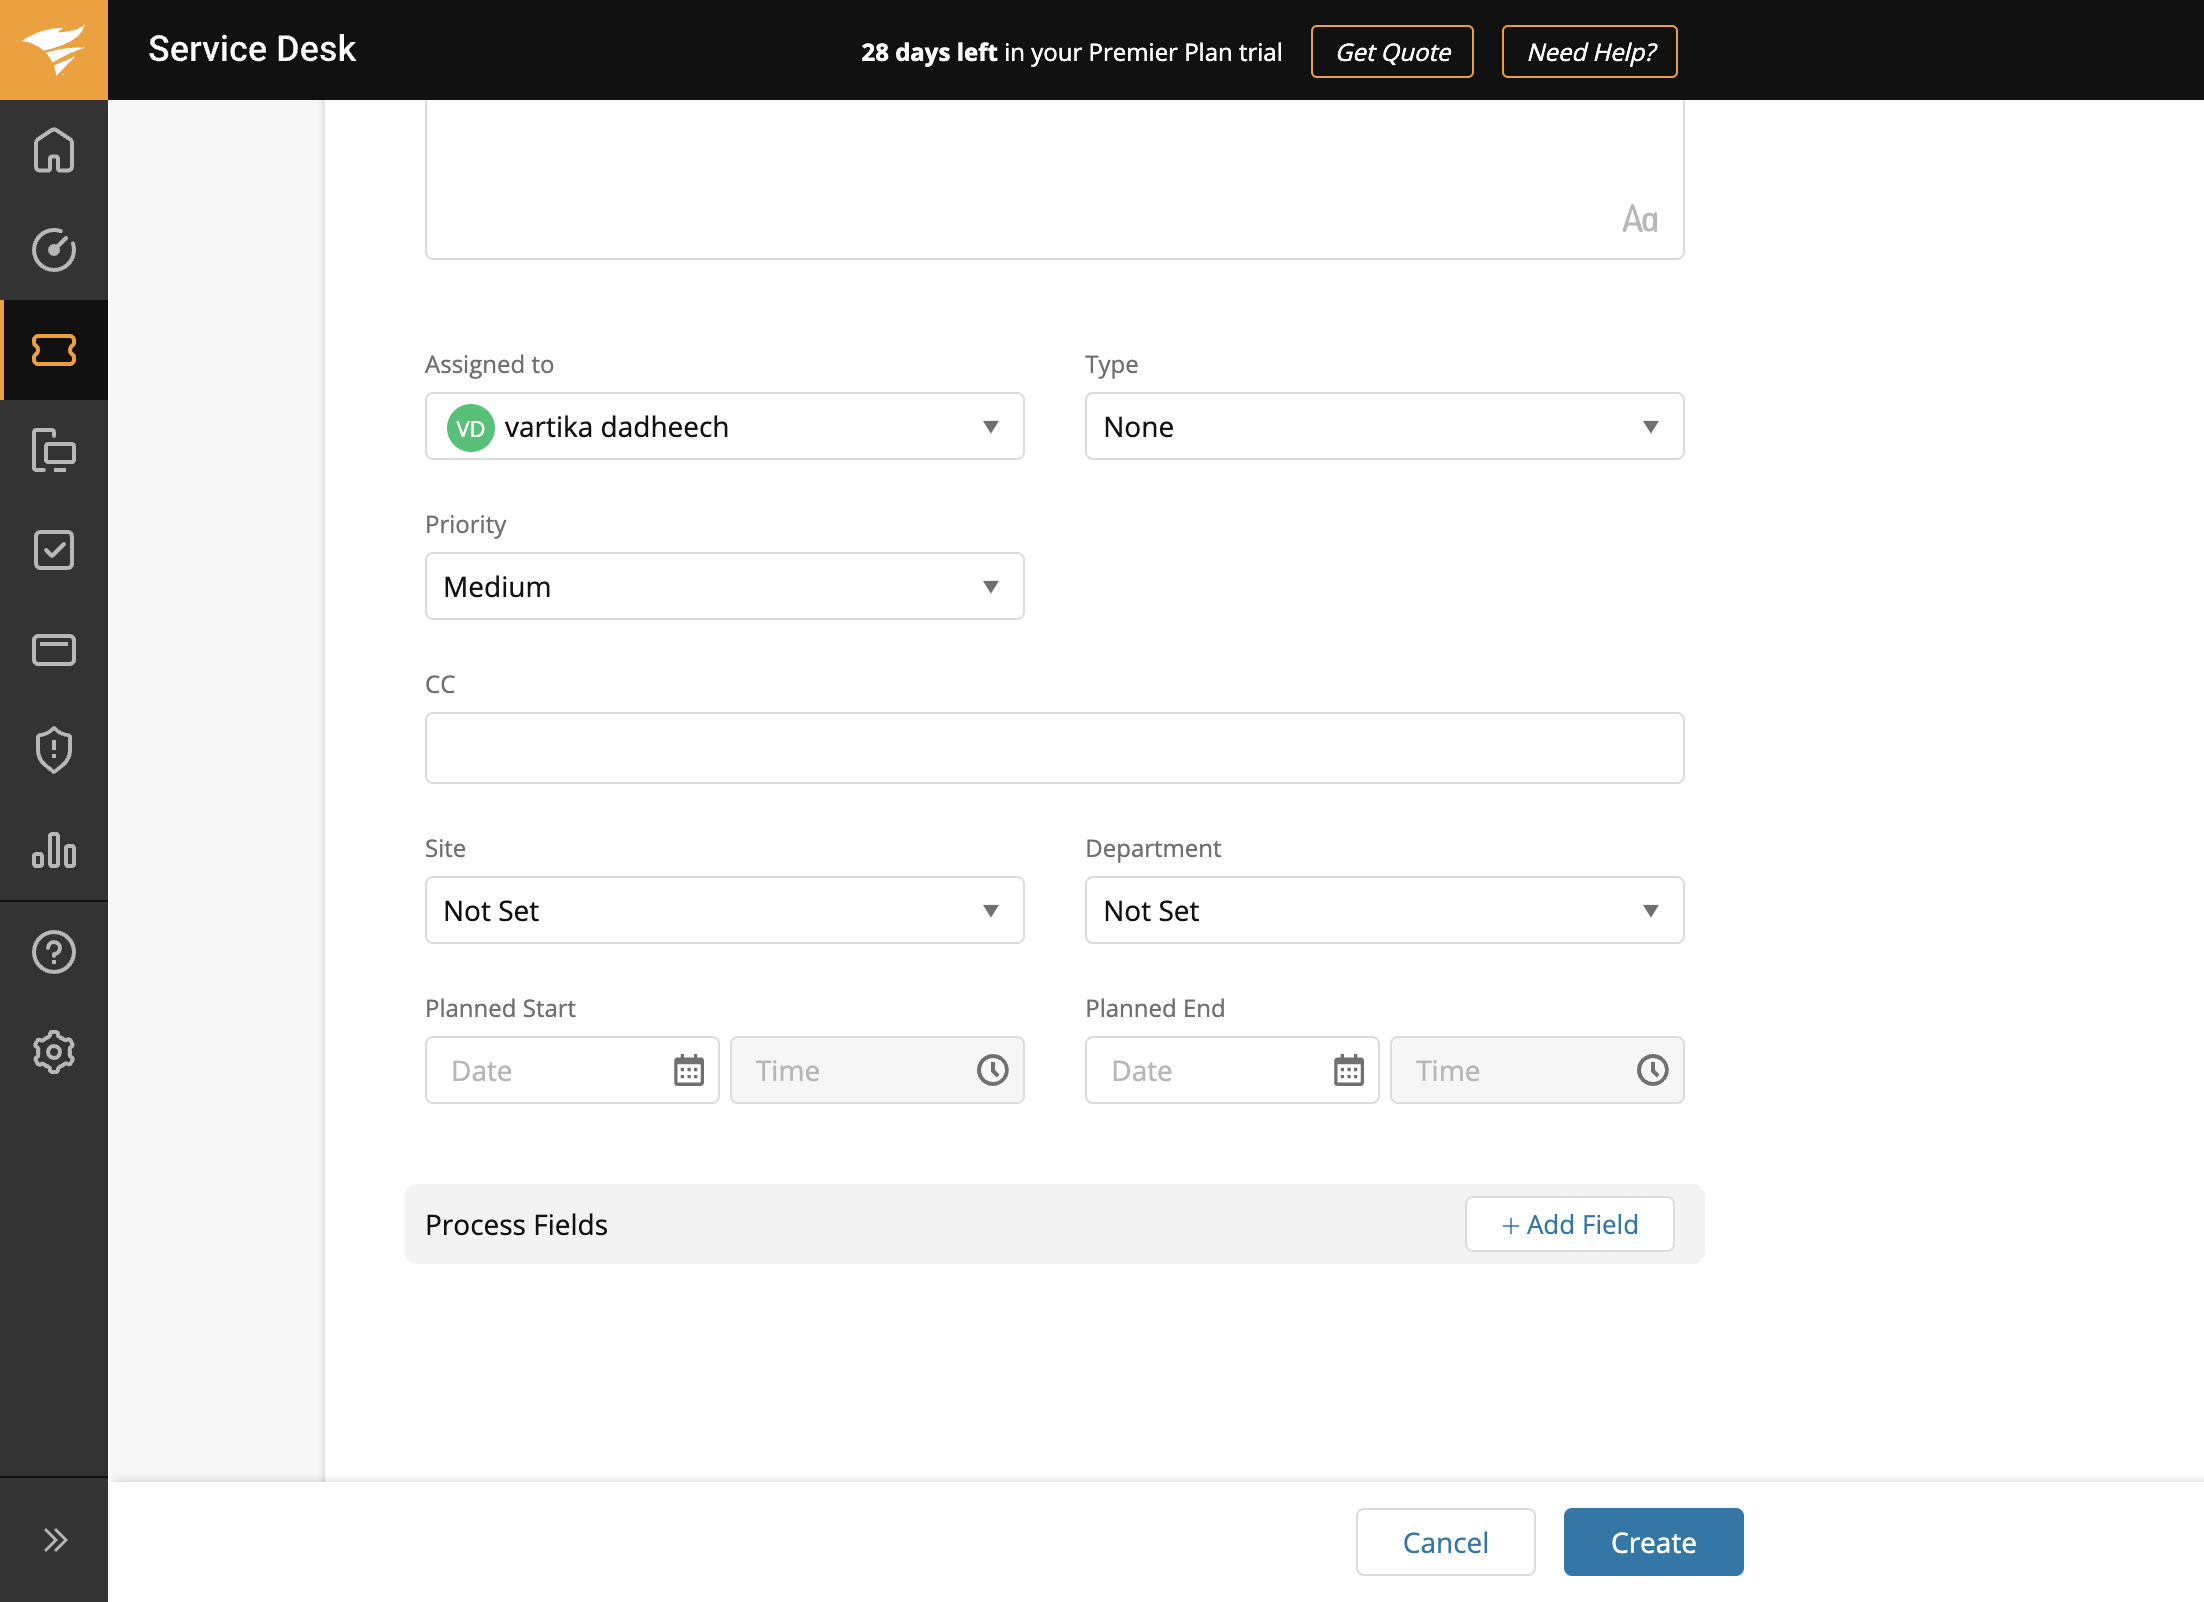Screen dimensions: 2204x1602
Task: Expand the Type dropdown
Action: click(1384, 426)
